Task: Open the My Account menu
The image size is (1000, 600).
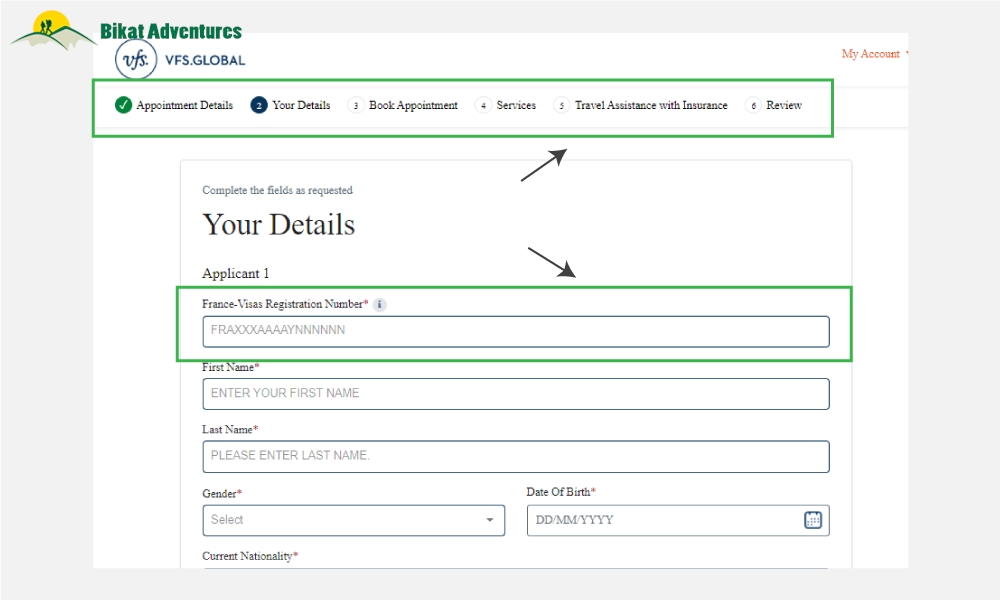Action: pyautogui.click(x=874, y=54)
